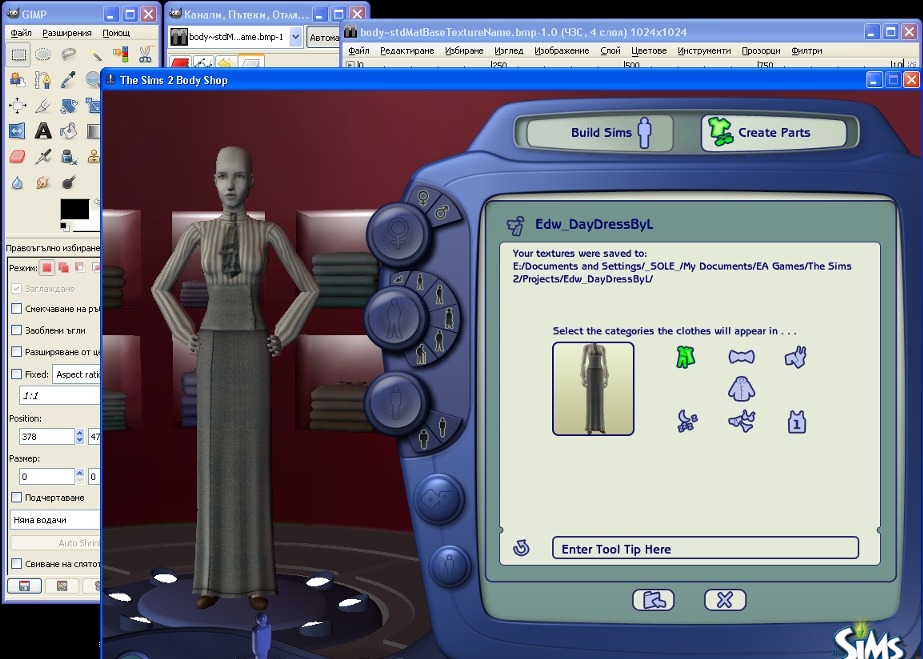Open the Файл menu in the image window

click(x=359, y=51)
